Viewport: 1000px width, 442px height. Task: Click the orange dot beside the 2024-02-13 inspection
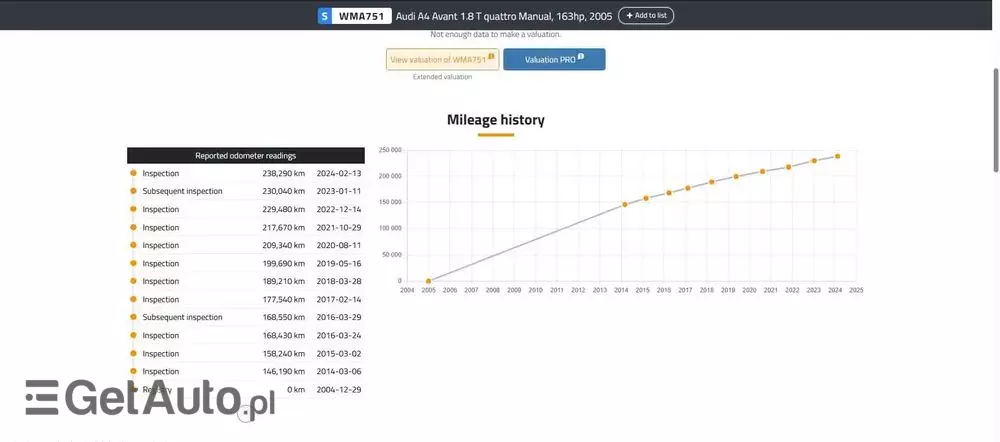pos(133,173)
